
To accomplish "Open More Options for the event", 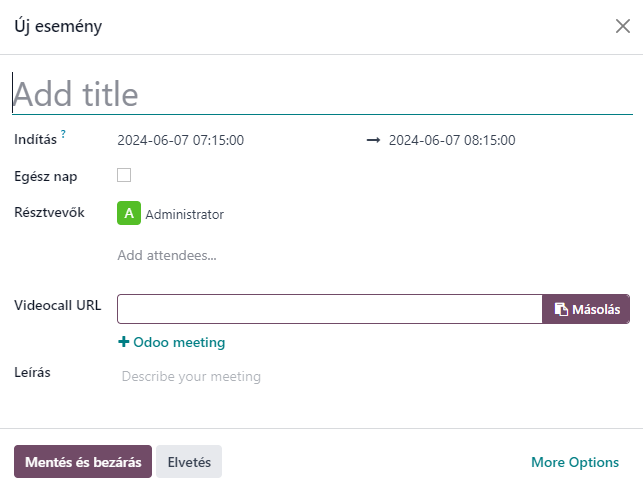I will pos(575,462).
